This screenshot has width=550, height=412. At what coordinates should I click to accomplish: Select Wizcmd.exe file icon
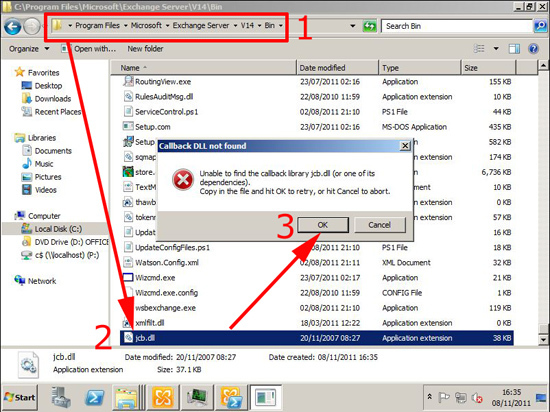[x=128, y=277]
